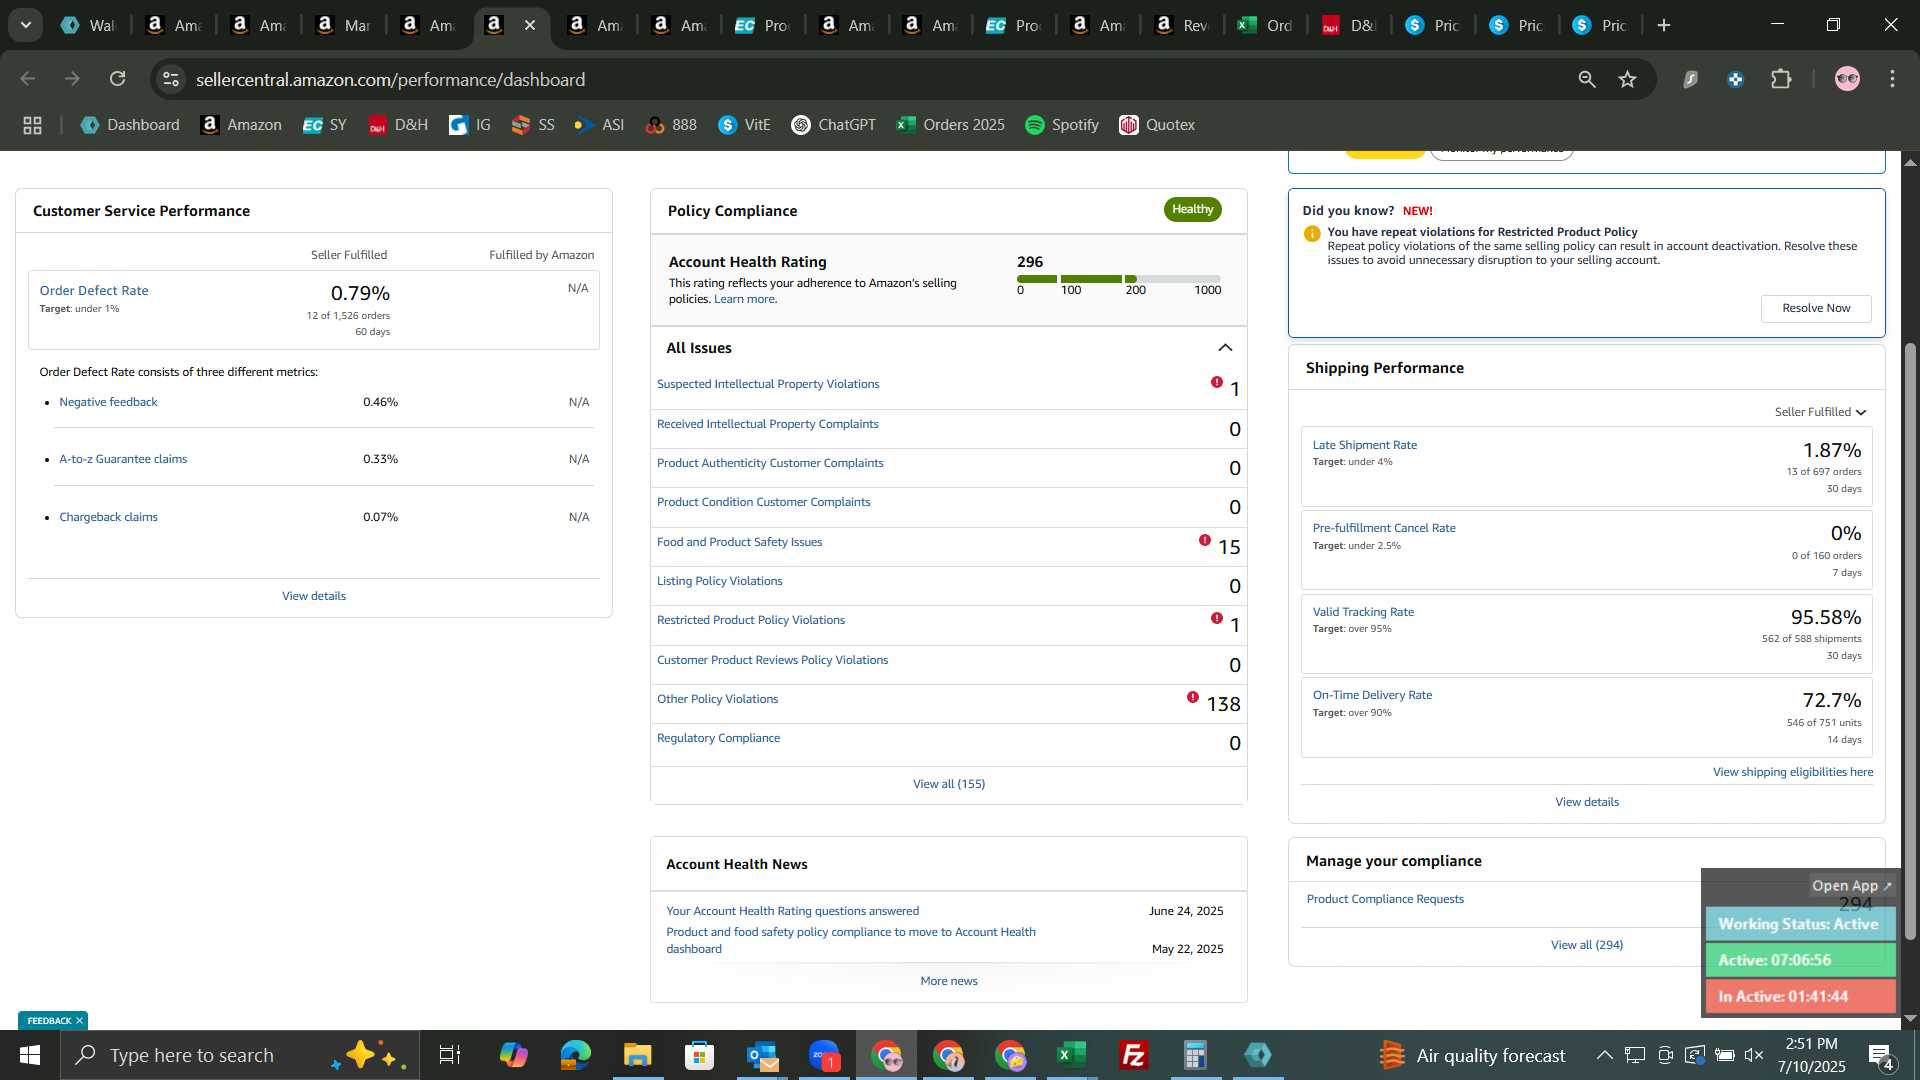The image size is (1920, 1080).
Task: Open View details under Shipping Performance
Action: click(x=1587, y=802)
